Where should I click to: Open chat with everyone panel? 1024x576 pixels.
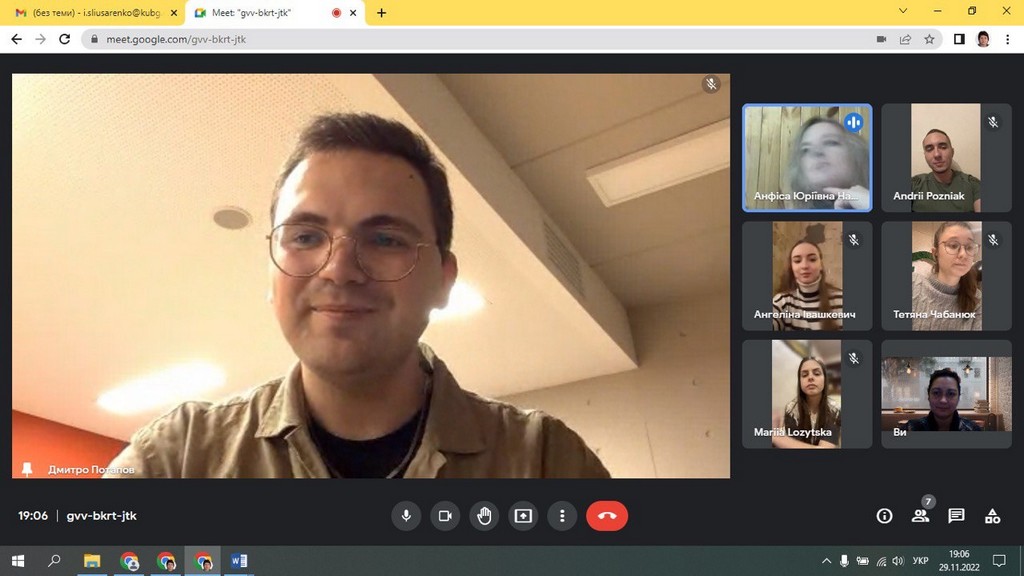coord(956,516)
